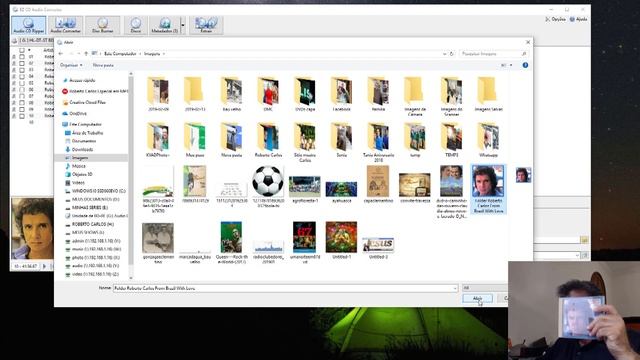The image size is (640, 360).
Task: Toggle checkbox for track 08
Action: (22, 103)
